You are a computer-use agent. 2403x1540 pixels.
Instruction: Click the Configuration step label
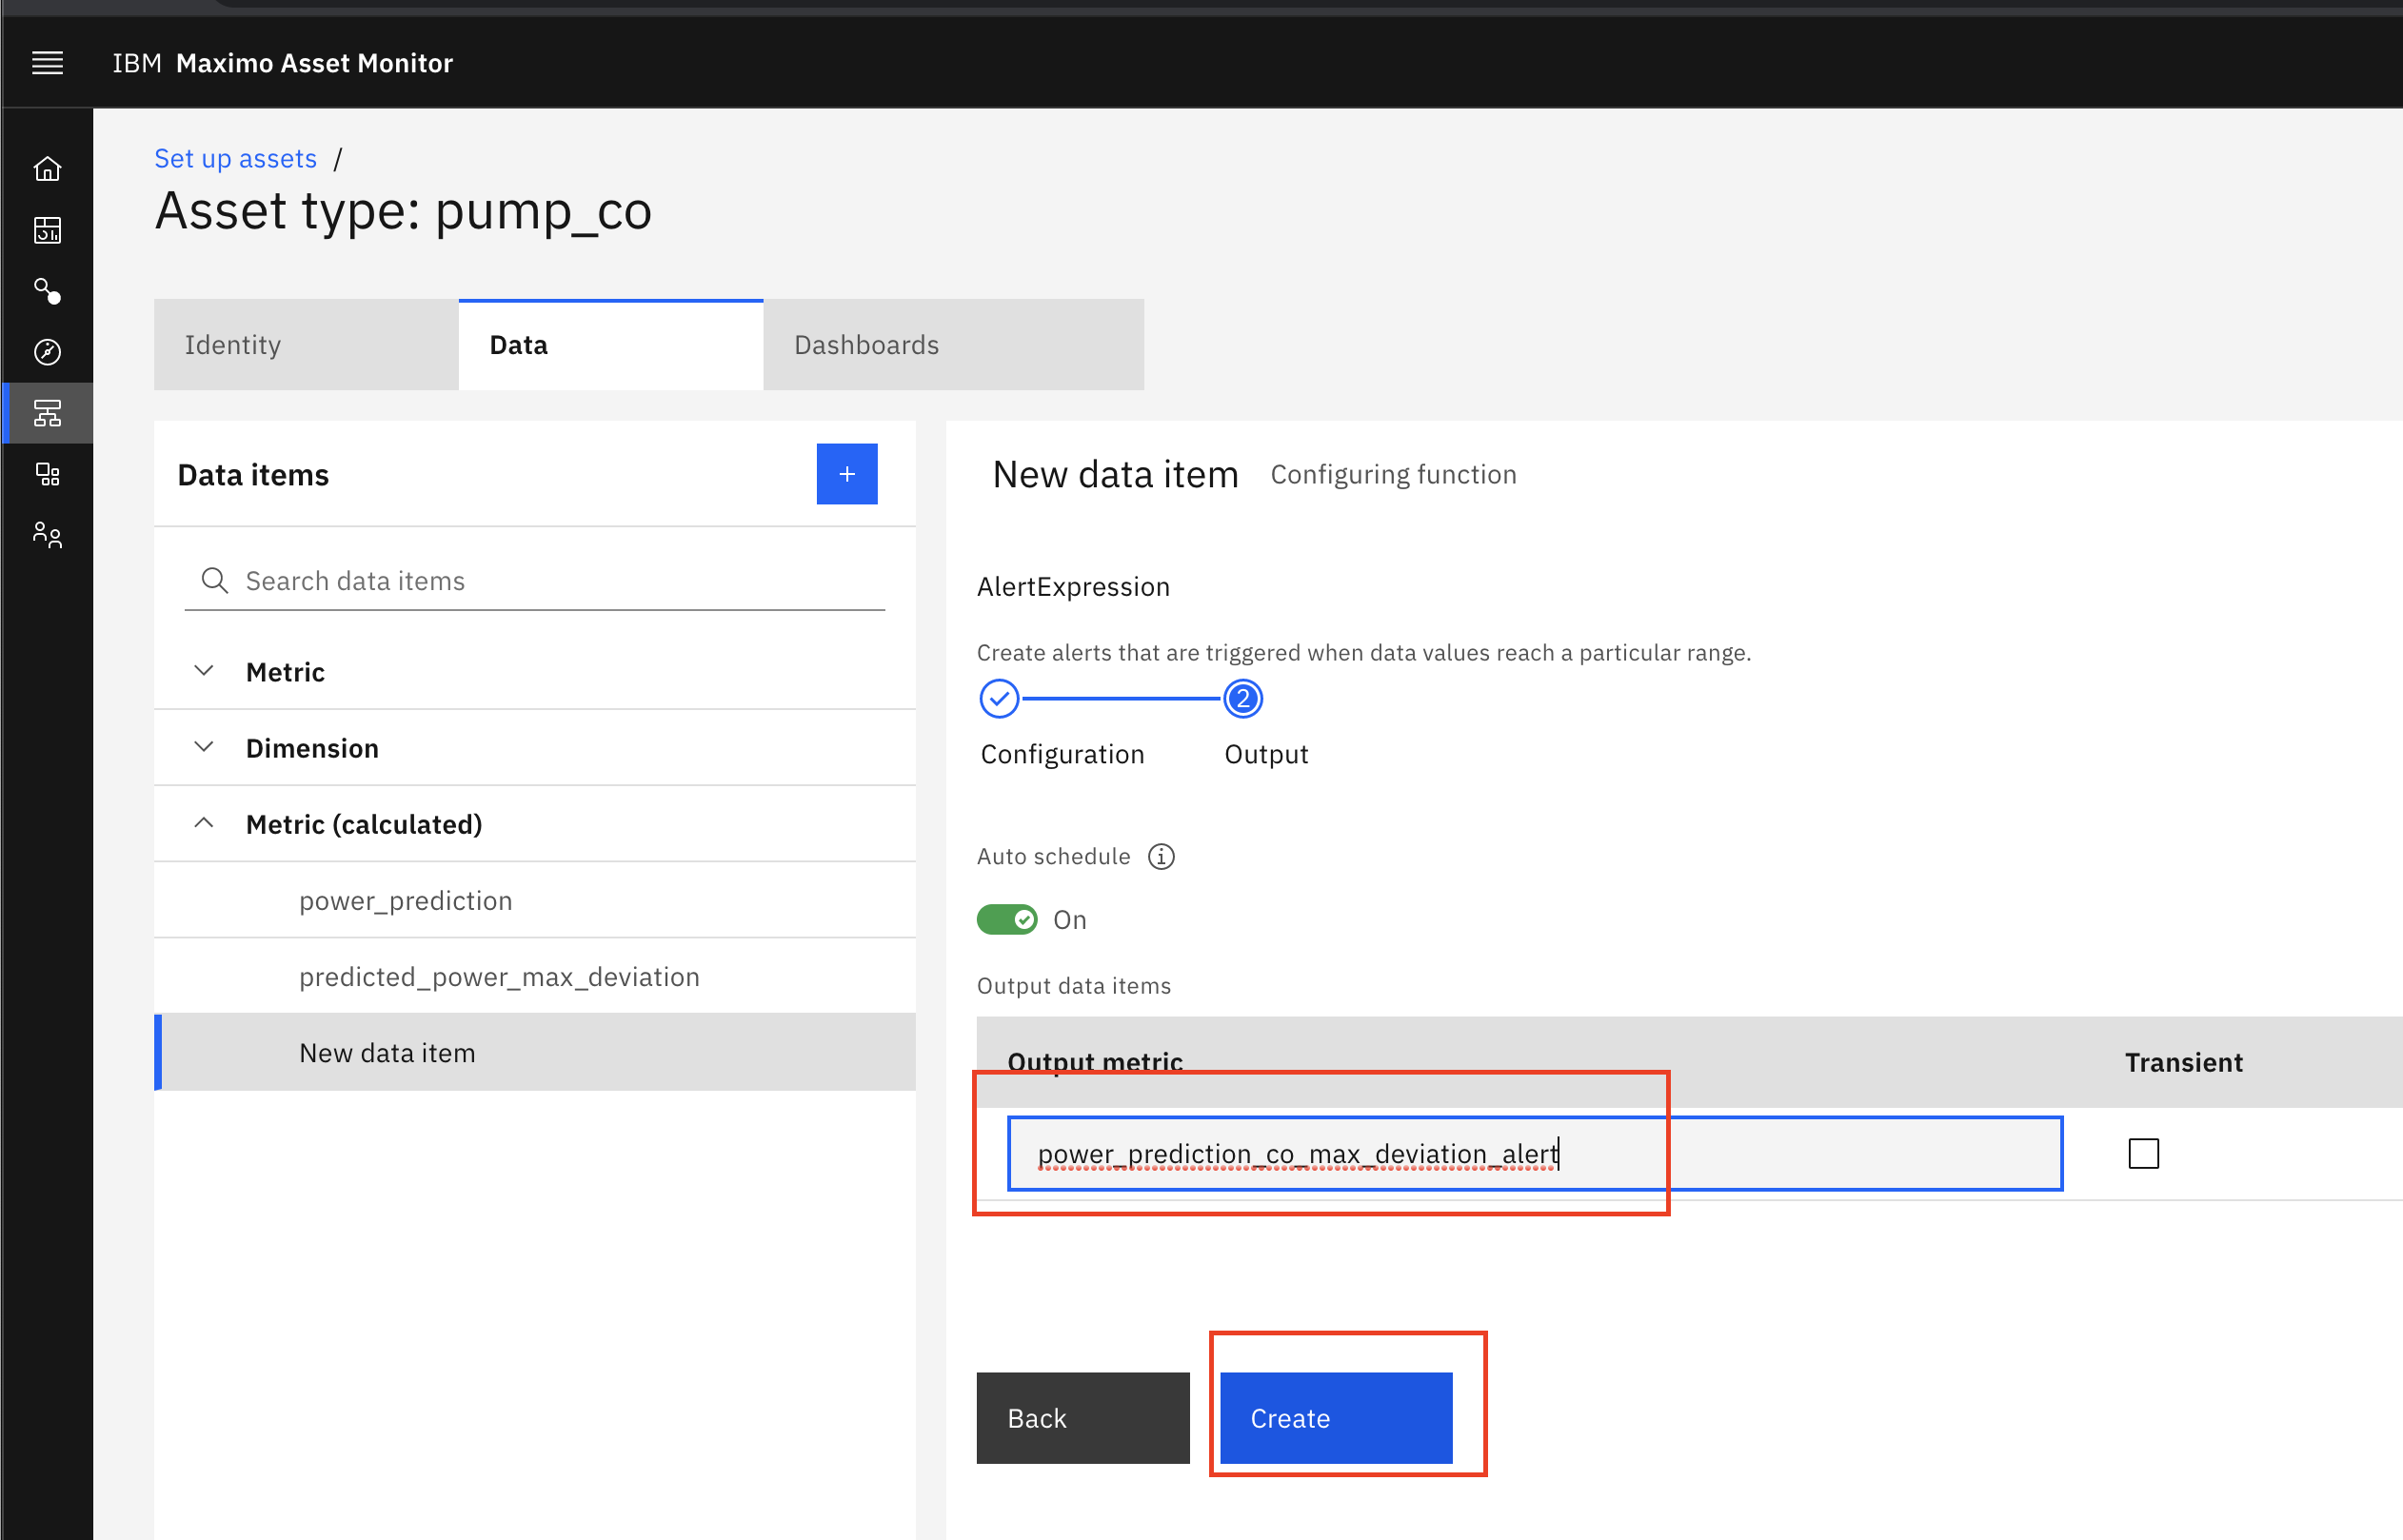point(1062,754)
